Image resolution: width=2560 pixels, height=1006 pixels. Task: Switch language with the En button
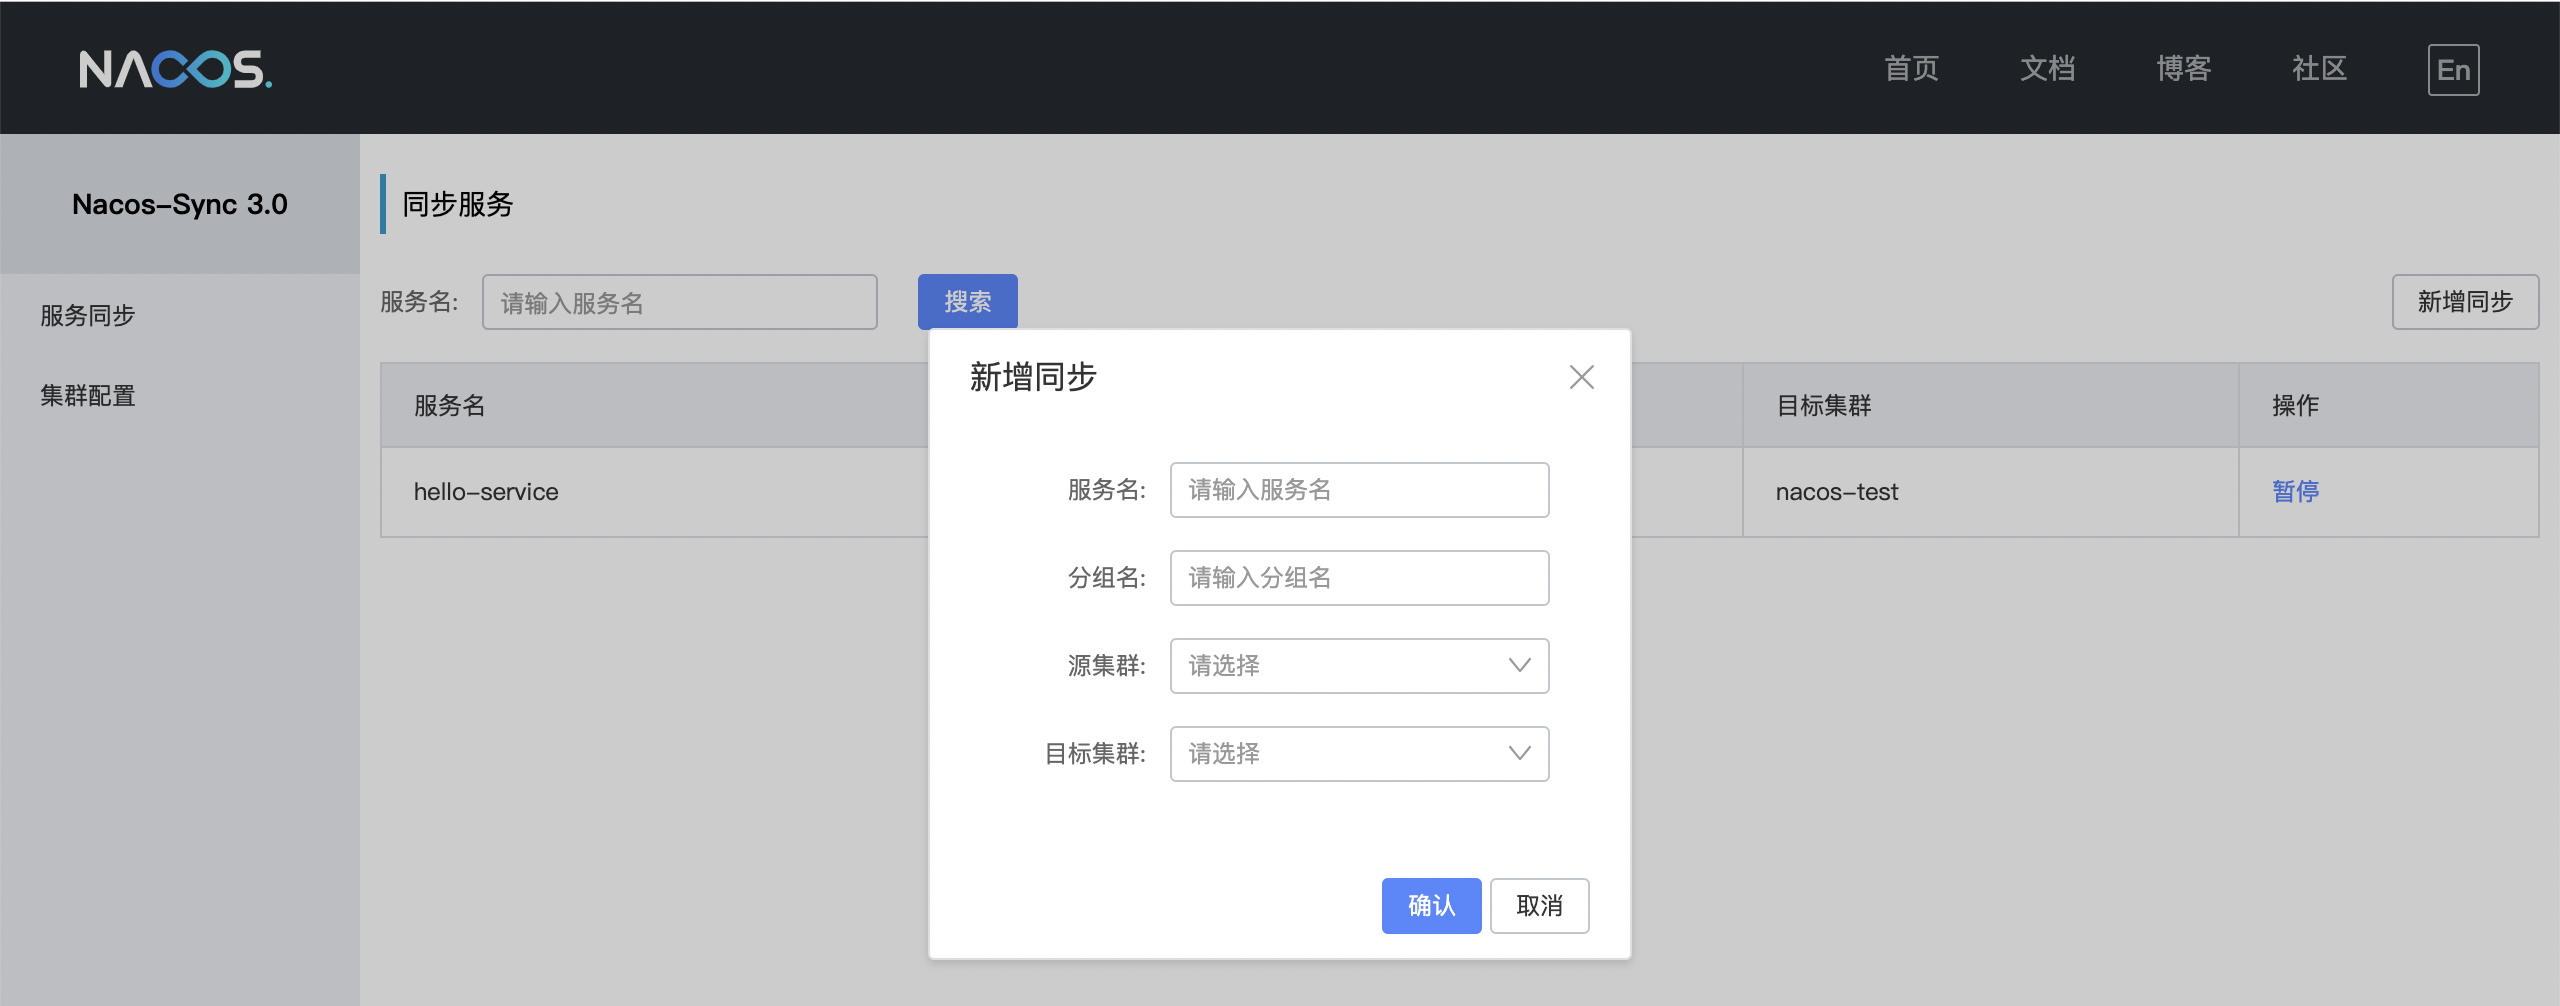click(x=2453, y=70)
